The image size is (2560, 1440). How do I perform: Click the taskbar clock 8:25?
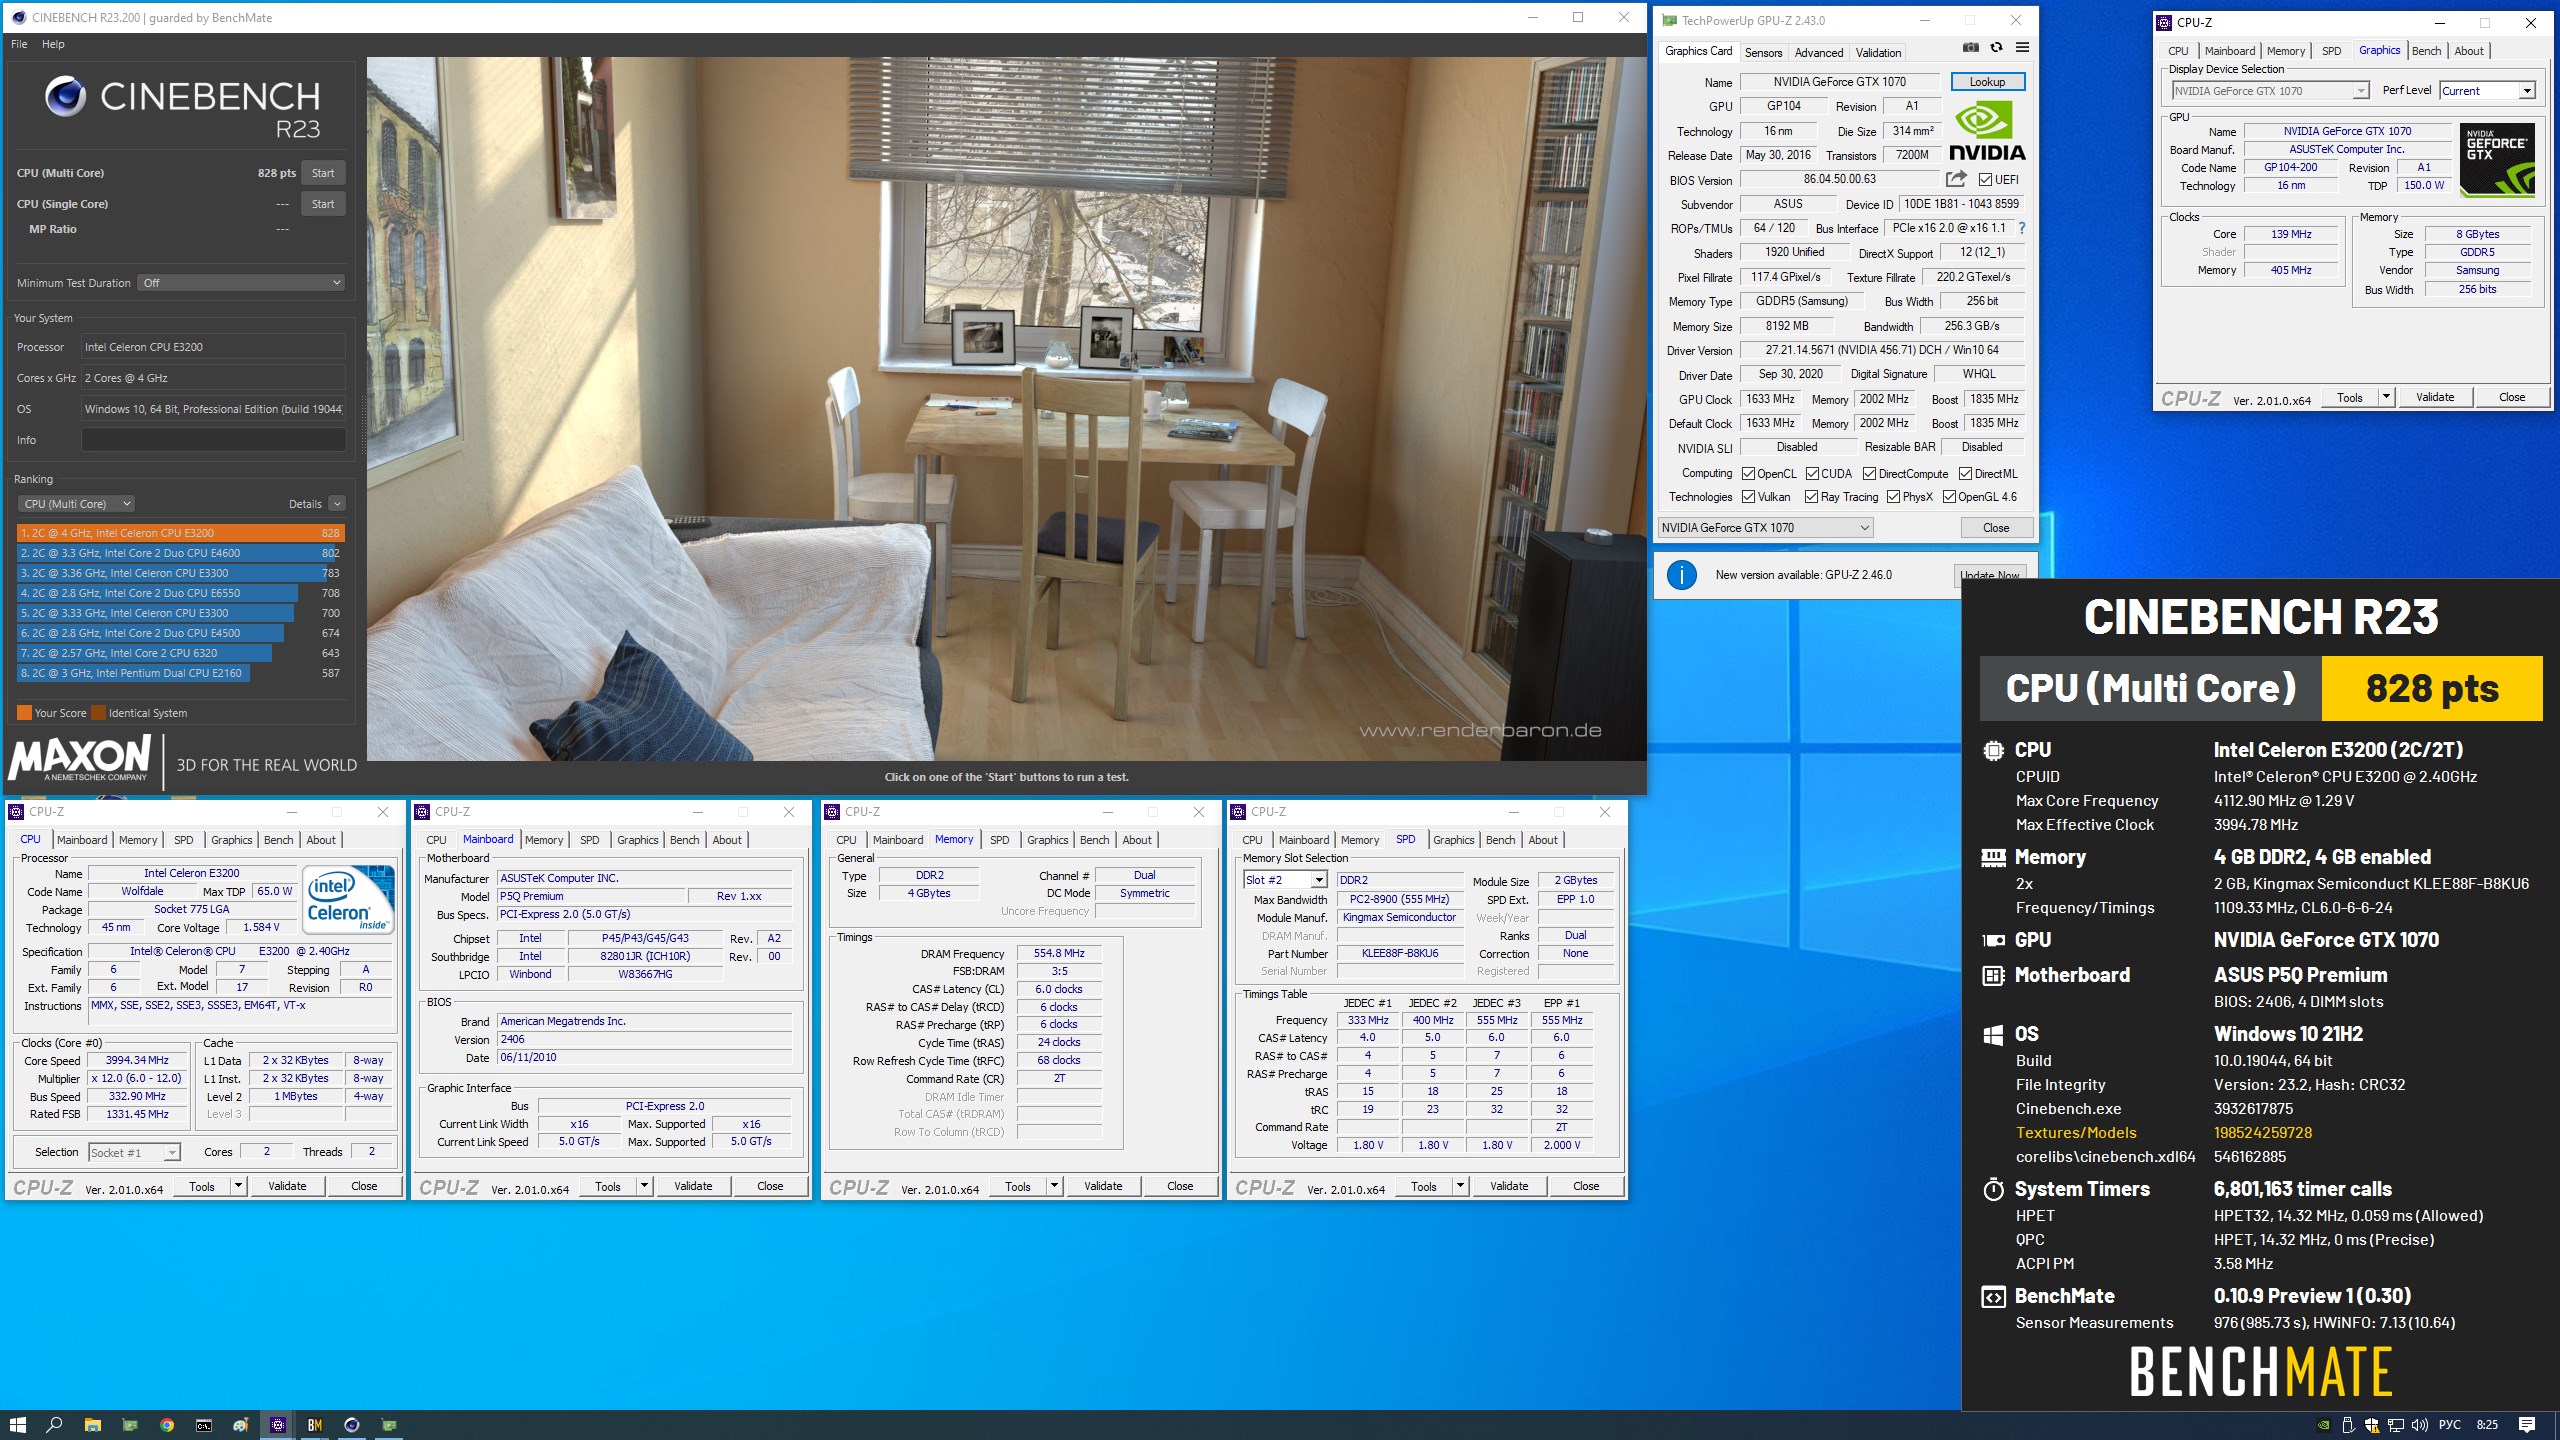[x=2487, y=1425]
